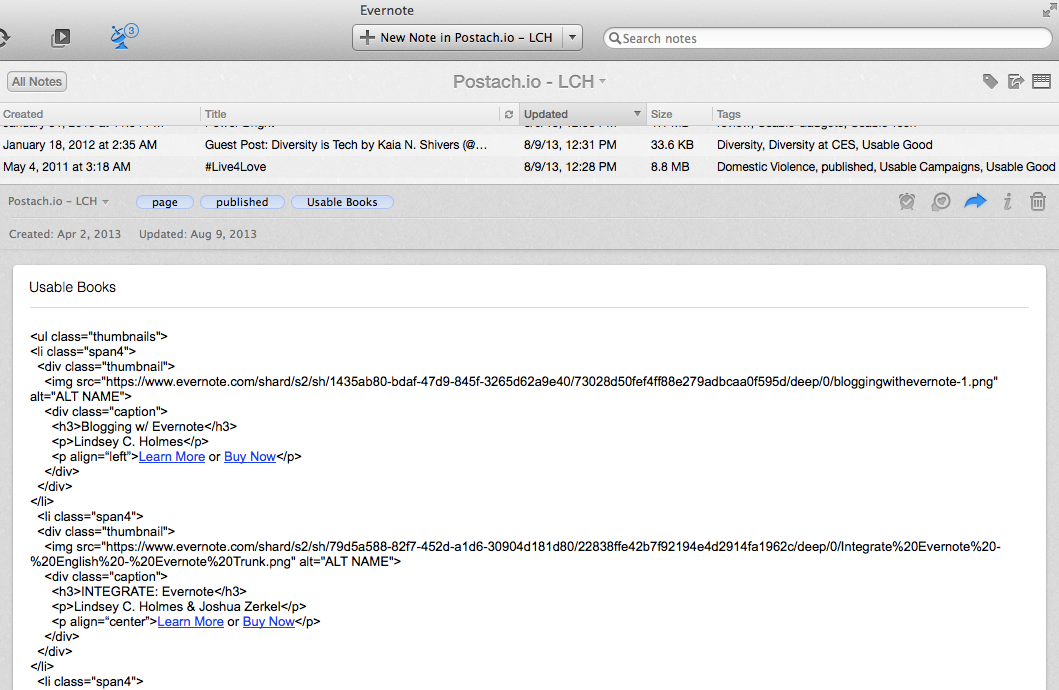Click the blue share arrow icon
Viewport: 1059px width, 690px height.
975,202
